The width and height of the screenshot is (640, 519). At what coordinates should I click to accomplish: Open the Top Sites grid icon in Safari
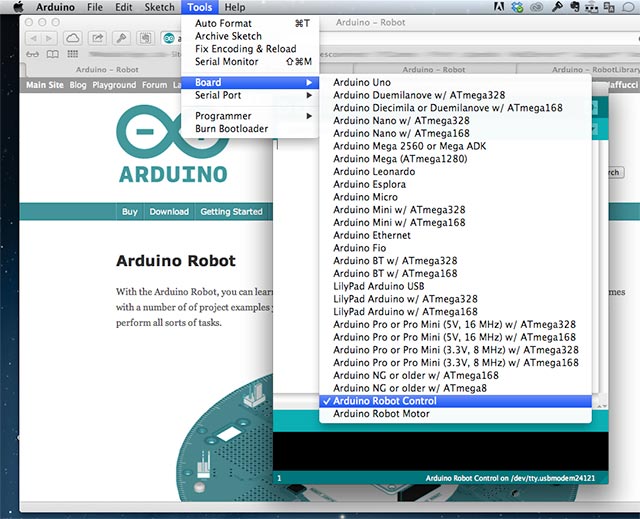click(x=73, y=54)
